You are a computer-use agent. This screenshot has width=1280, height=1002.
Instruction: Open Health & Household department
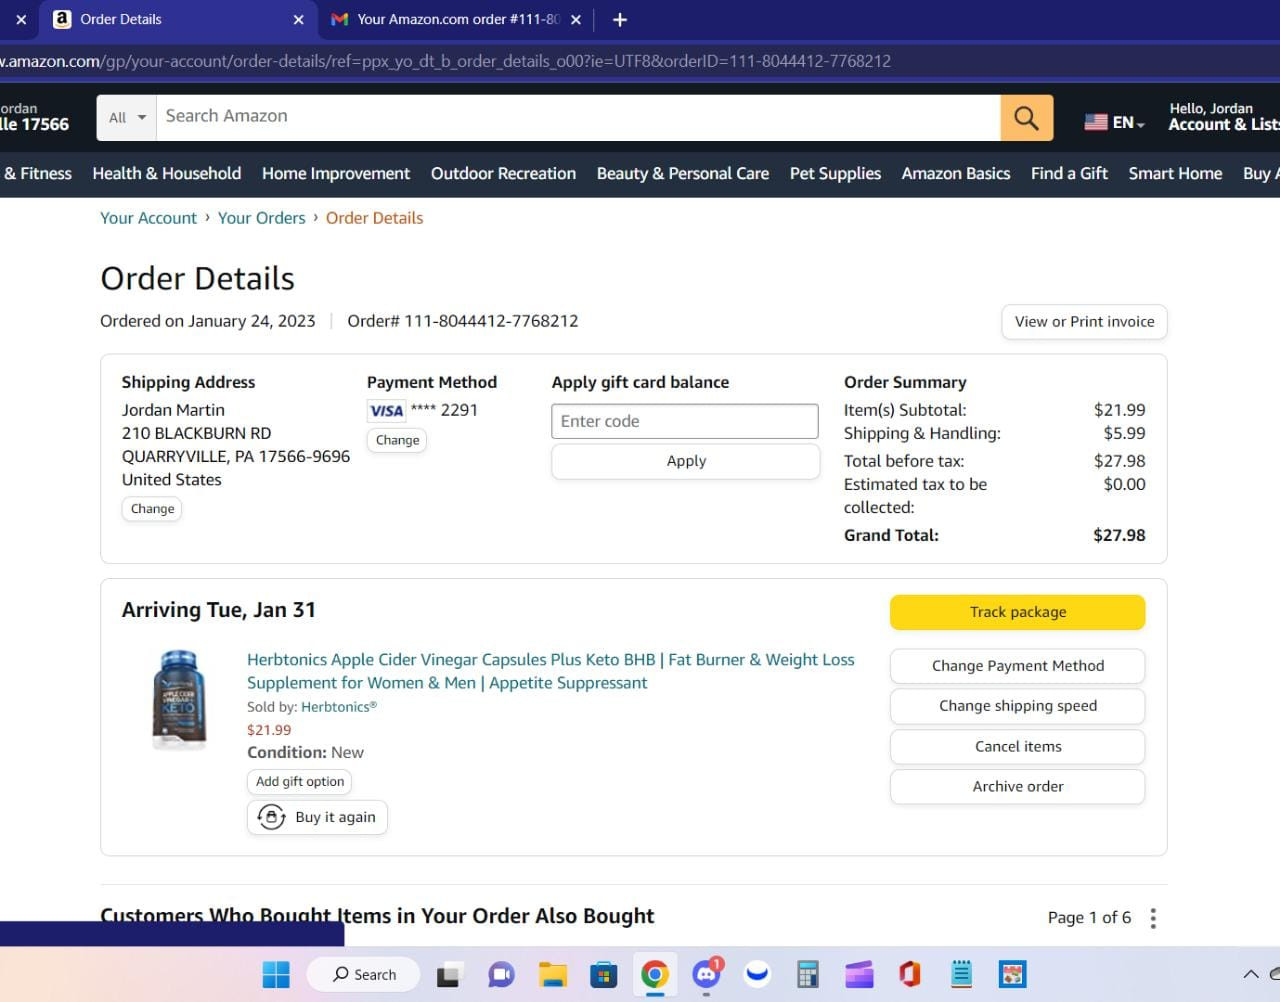[167, 173]
